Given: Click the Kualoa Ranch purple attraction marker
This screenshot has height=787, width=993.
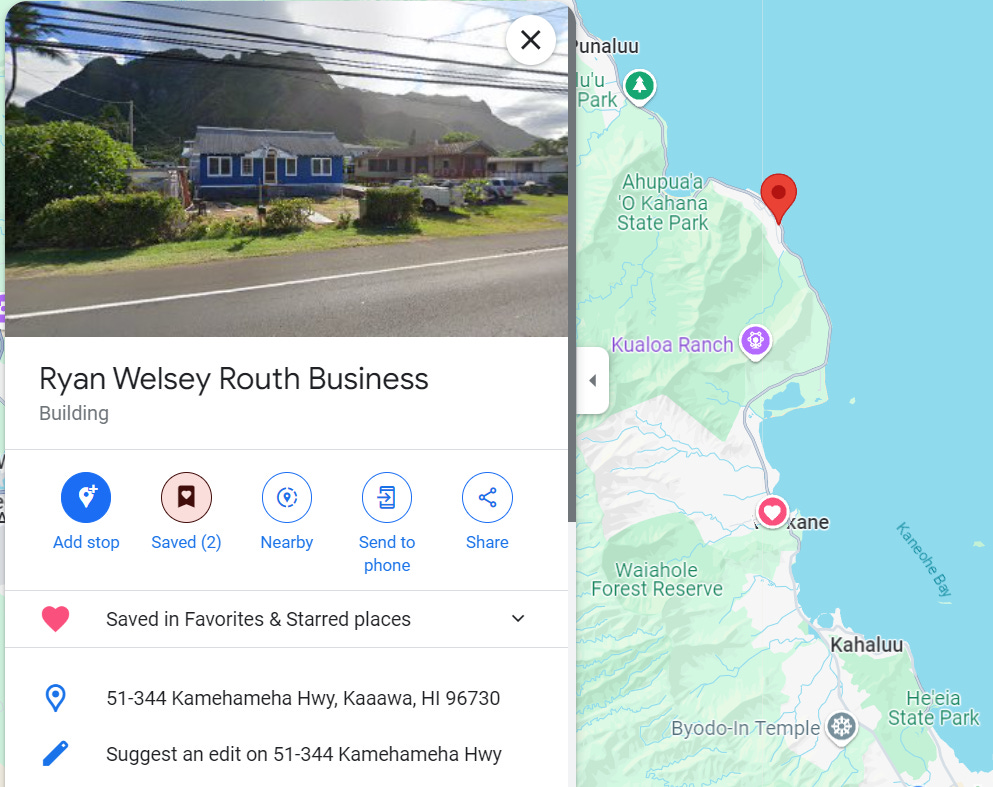Looking at the screenshot, I should [x=756, y=342].
